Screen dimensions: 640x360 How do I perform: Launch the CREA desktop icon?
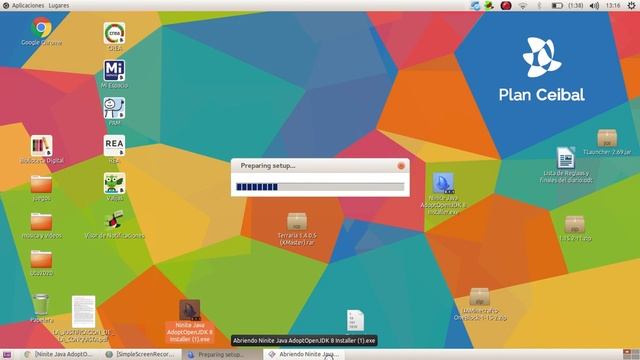[x=114, y=33]
